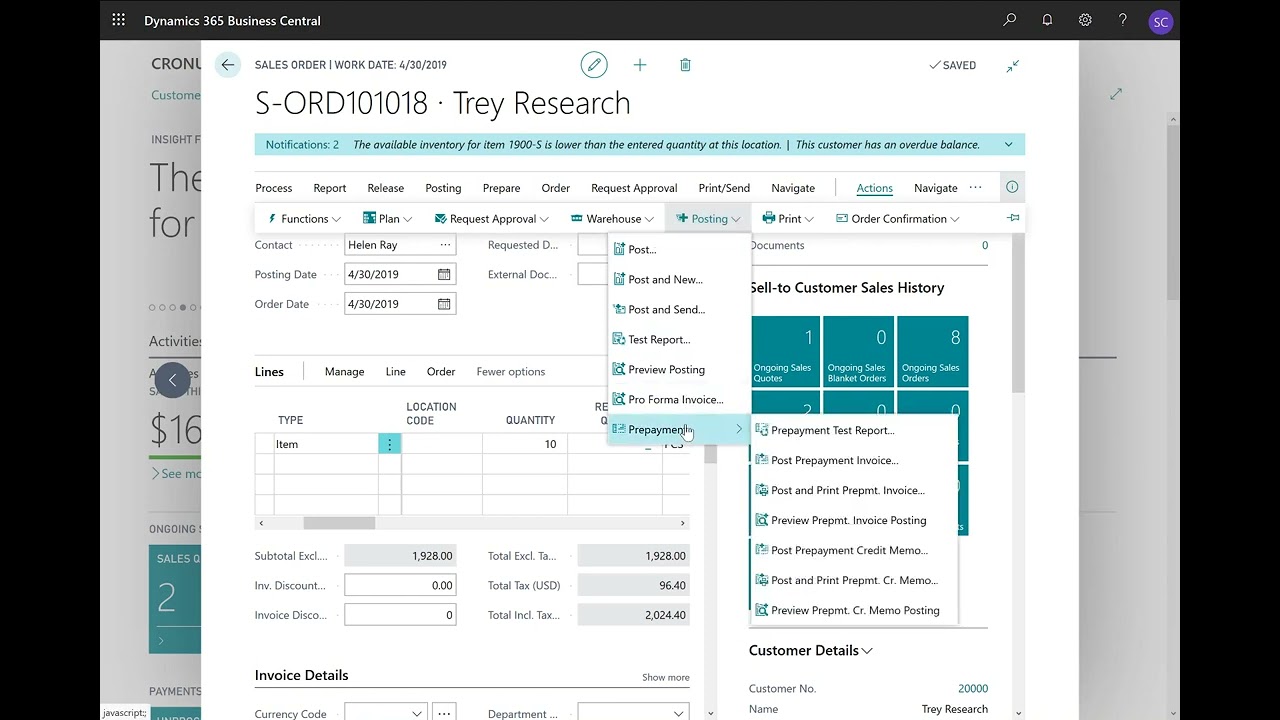Open Manage in Lines section
Screen dimensions: 1280x720
[344, 371]
